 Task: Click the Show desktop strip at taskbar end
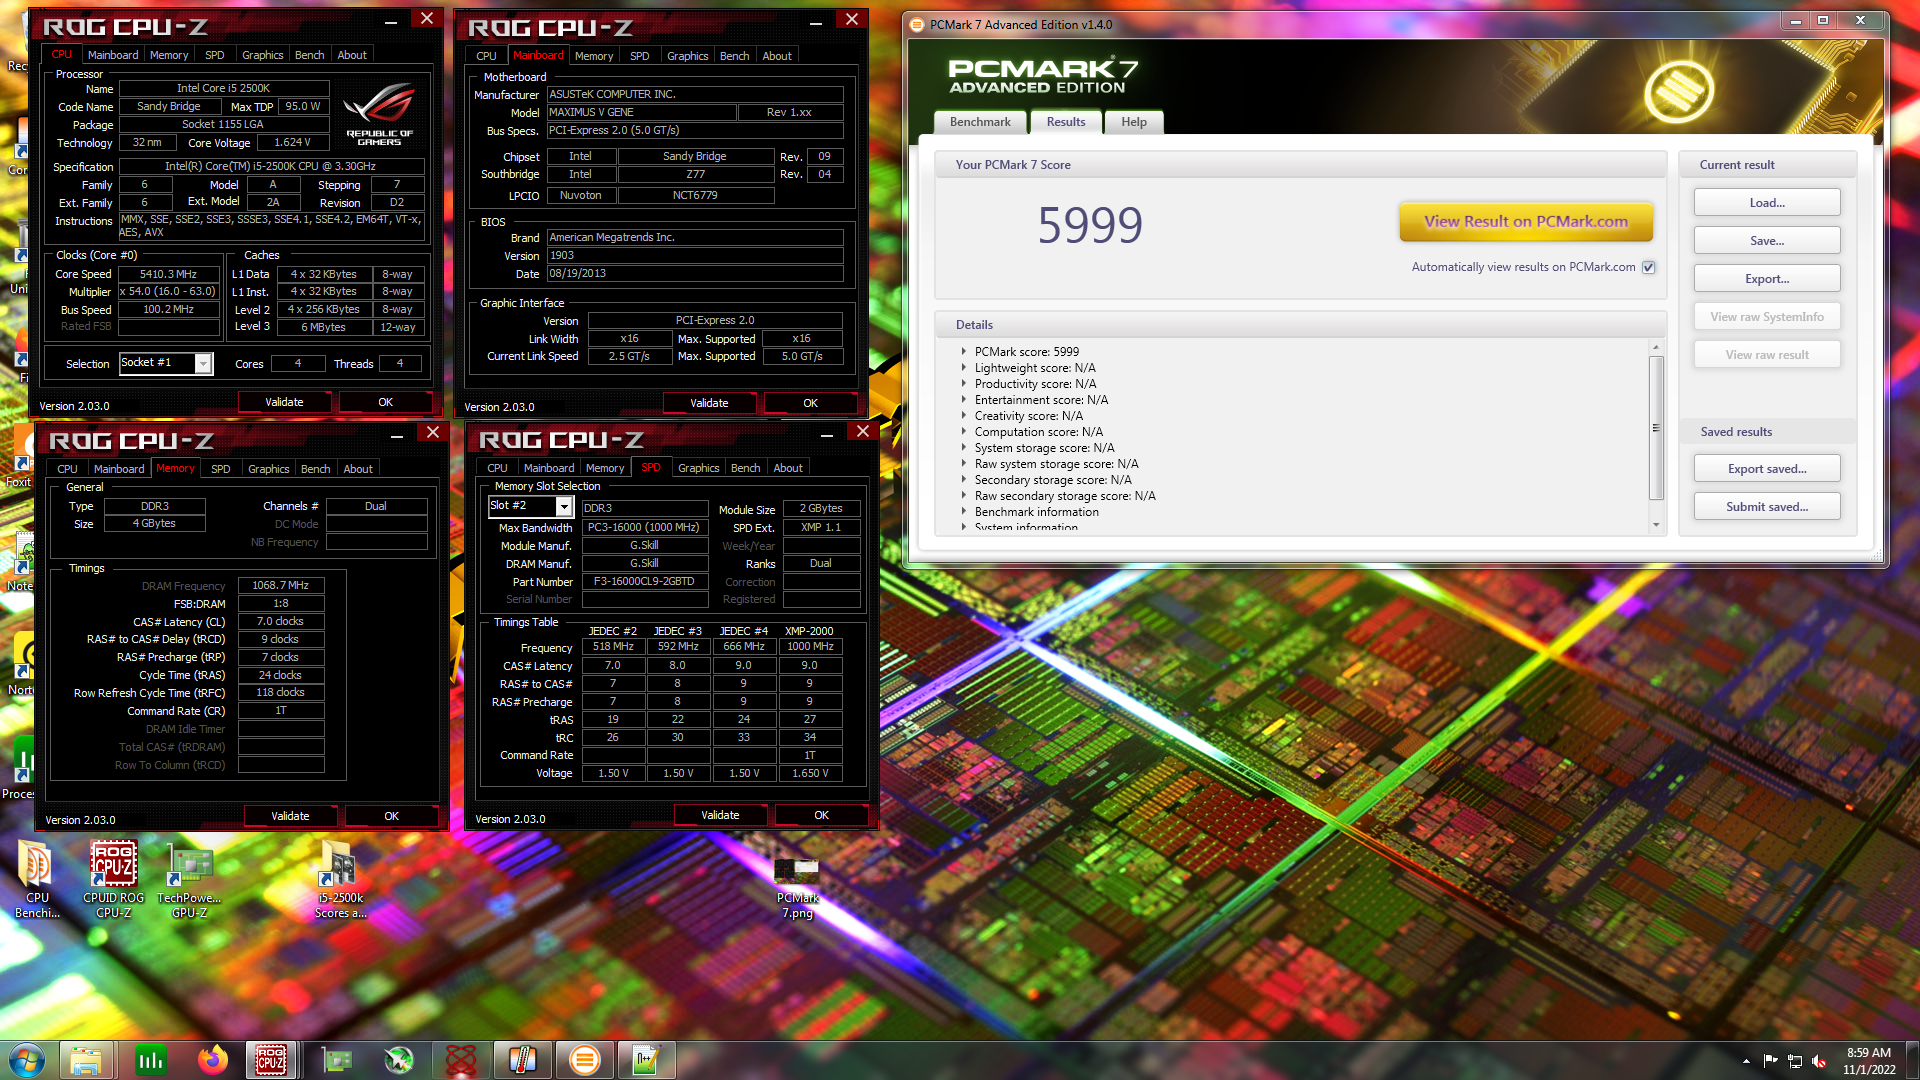1912,1060
